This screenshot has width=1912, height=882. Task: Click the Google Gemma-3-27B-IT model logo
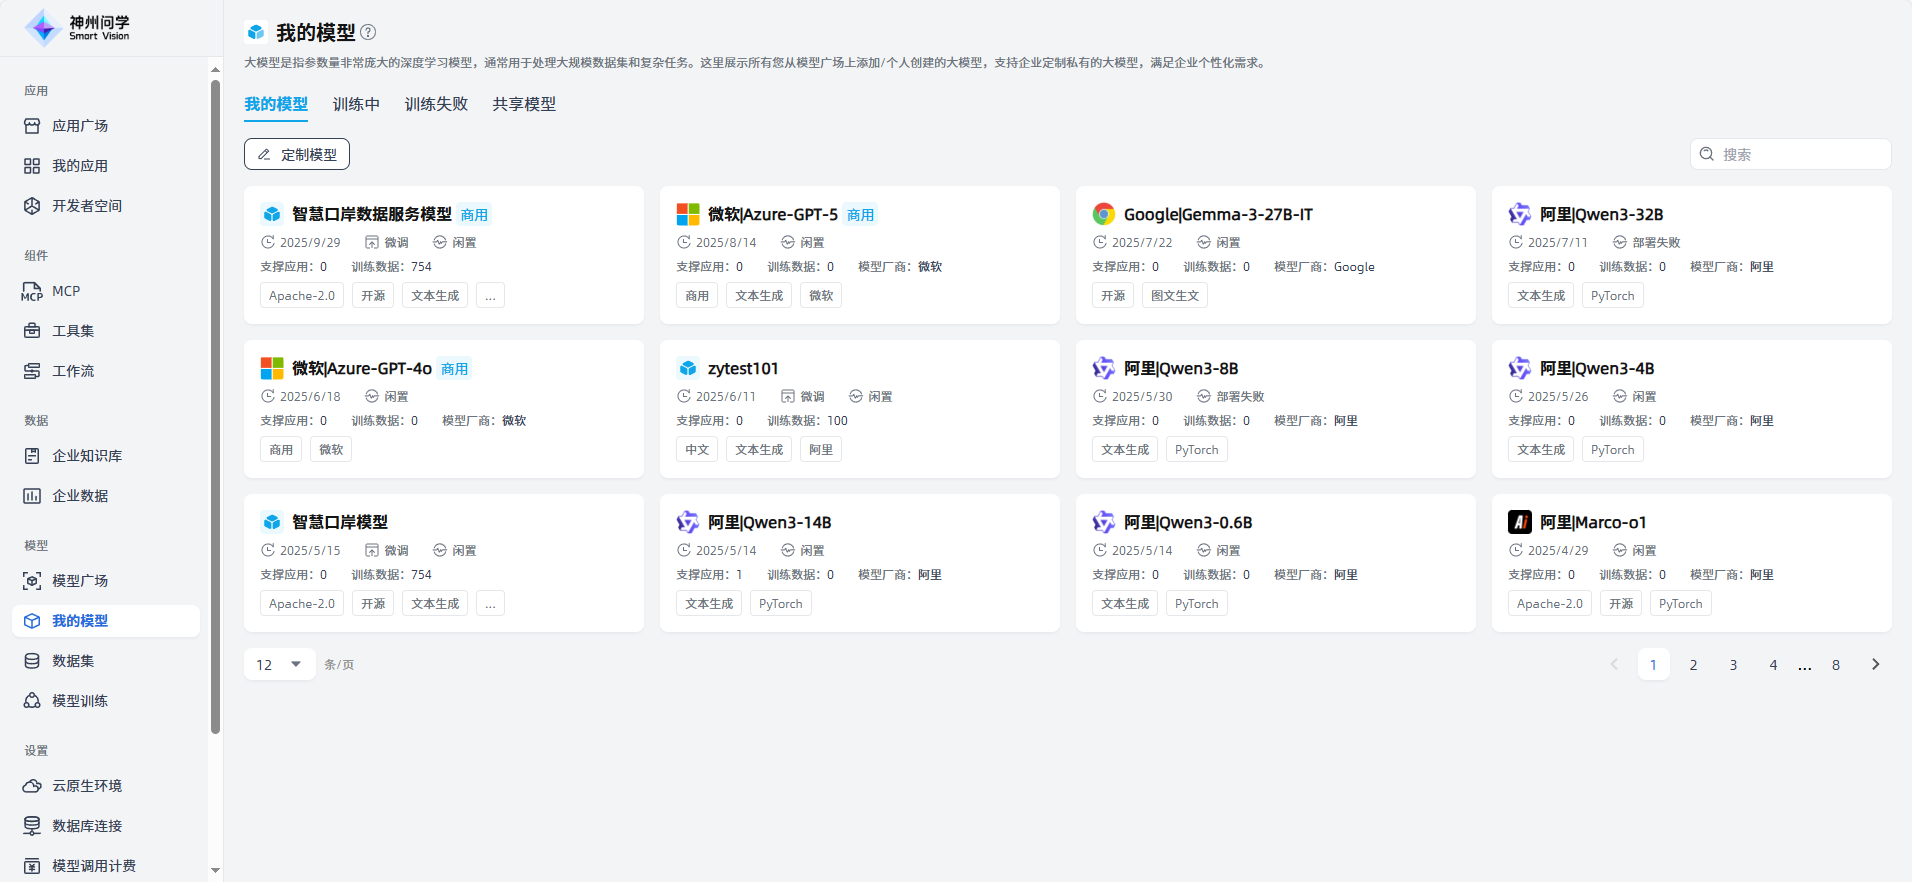coord(1103,214)
